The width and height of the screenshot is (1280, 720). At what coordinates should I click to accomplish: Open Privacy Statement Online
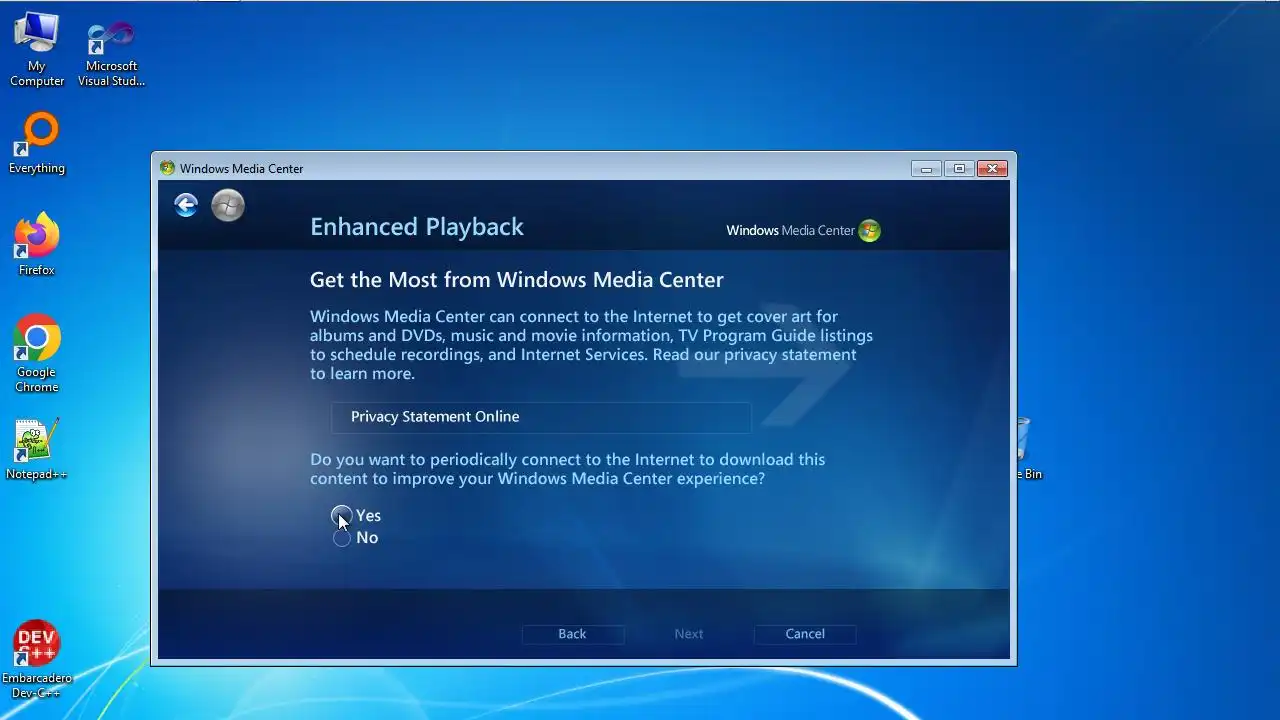pyautogui.click(x=541, y=417)
